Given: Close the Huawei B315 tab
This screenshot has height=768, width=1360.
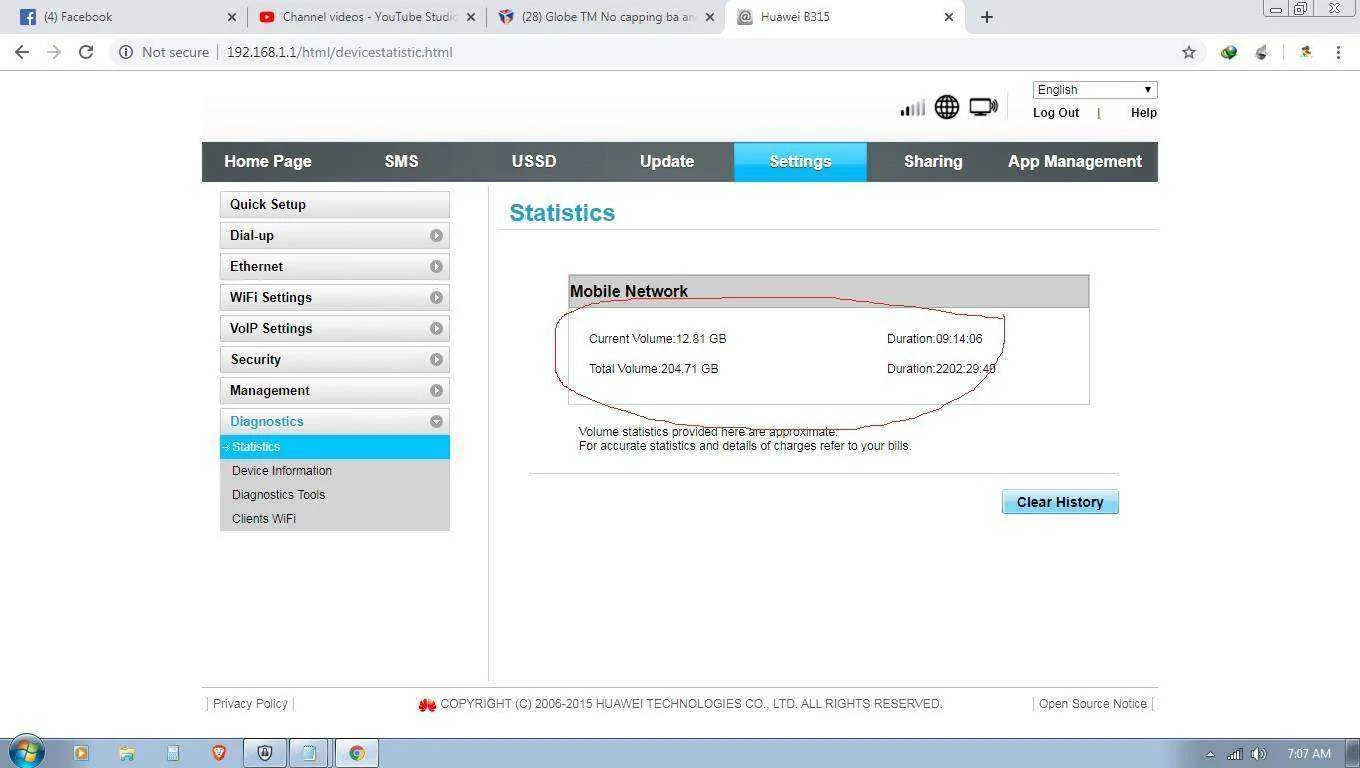Looking at the screenshot, I should pyautogui.click(x=949, y=17).
